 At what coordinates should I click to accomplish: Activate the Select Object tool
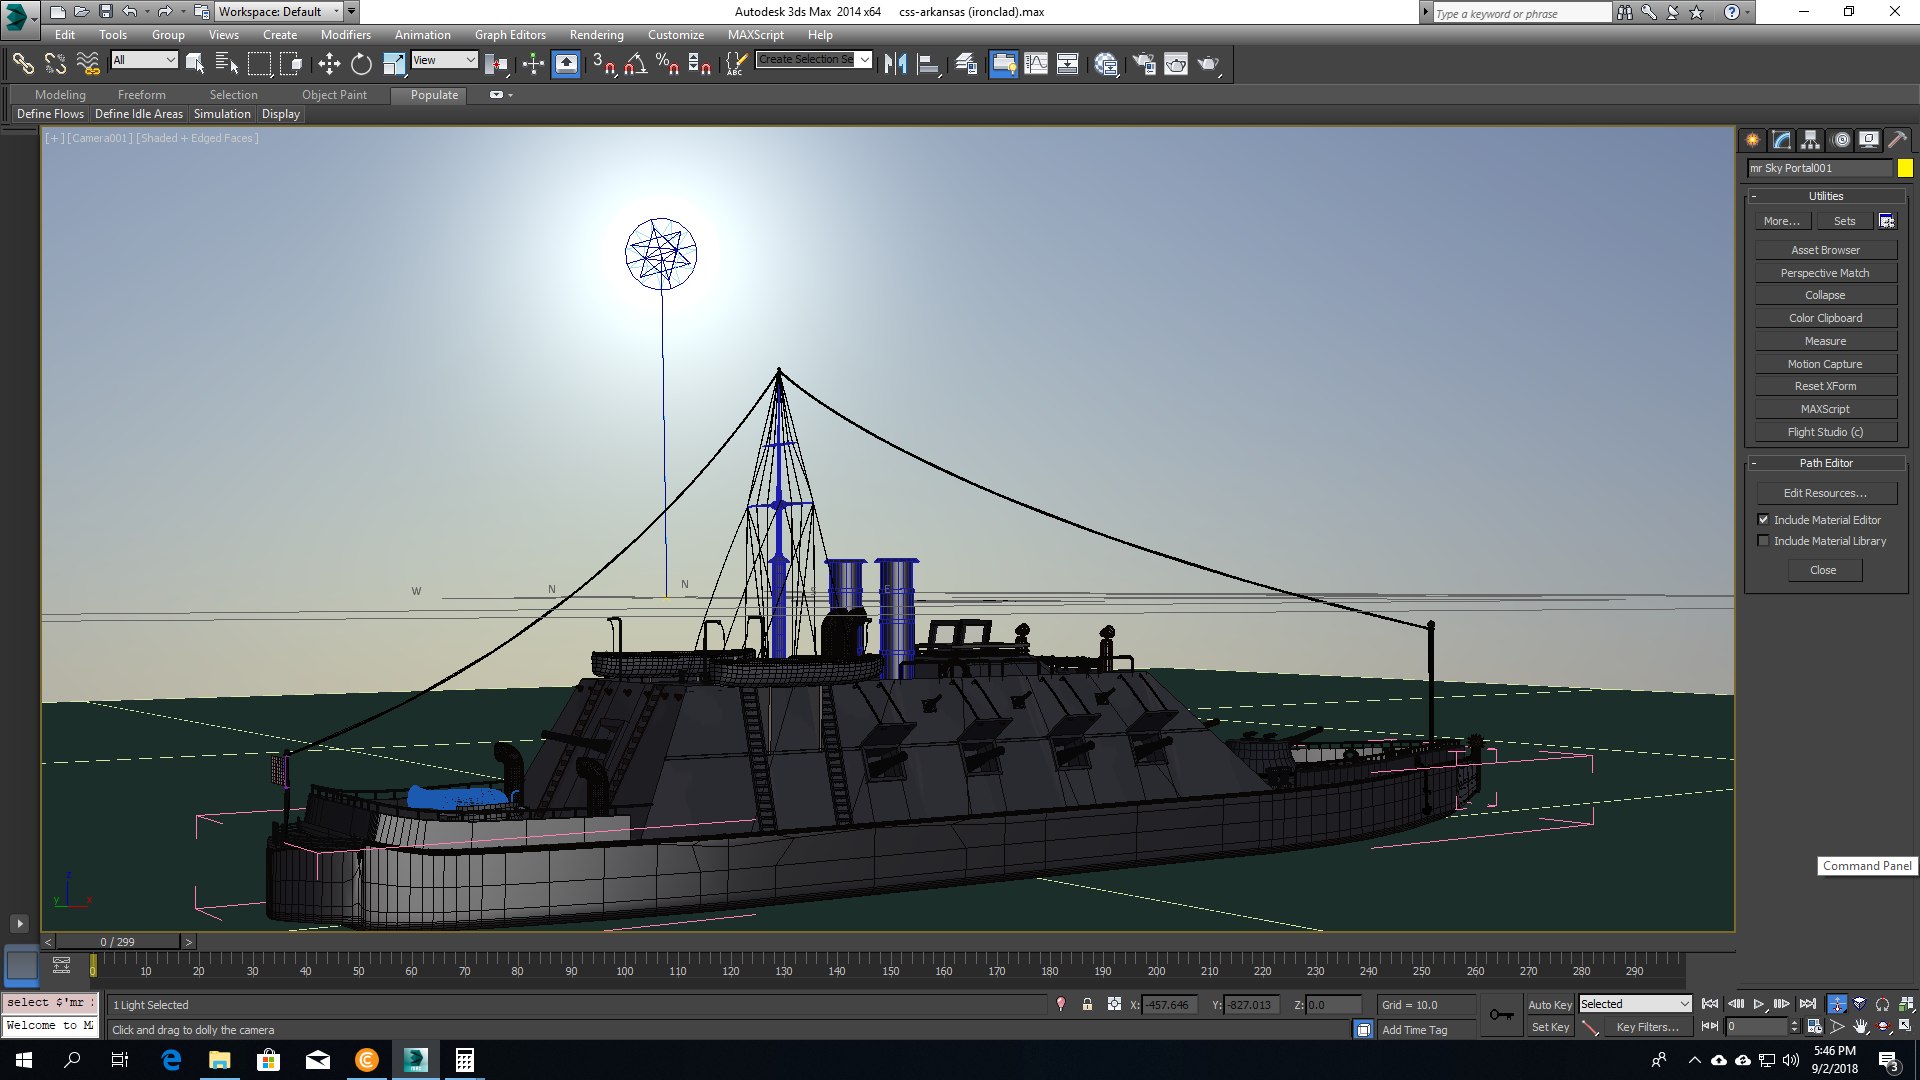195,64
